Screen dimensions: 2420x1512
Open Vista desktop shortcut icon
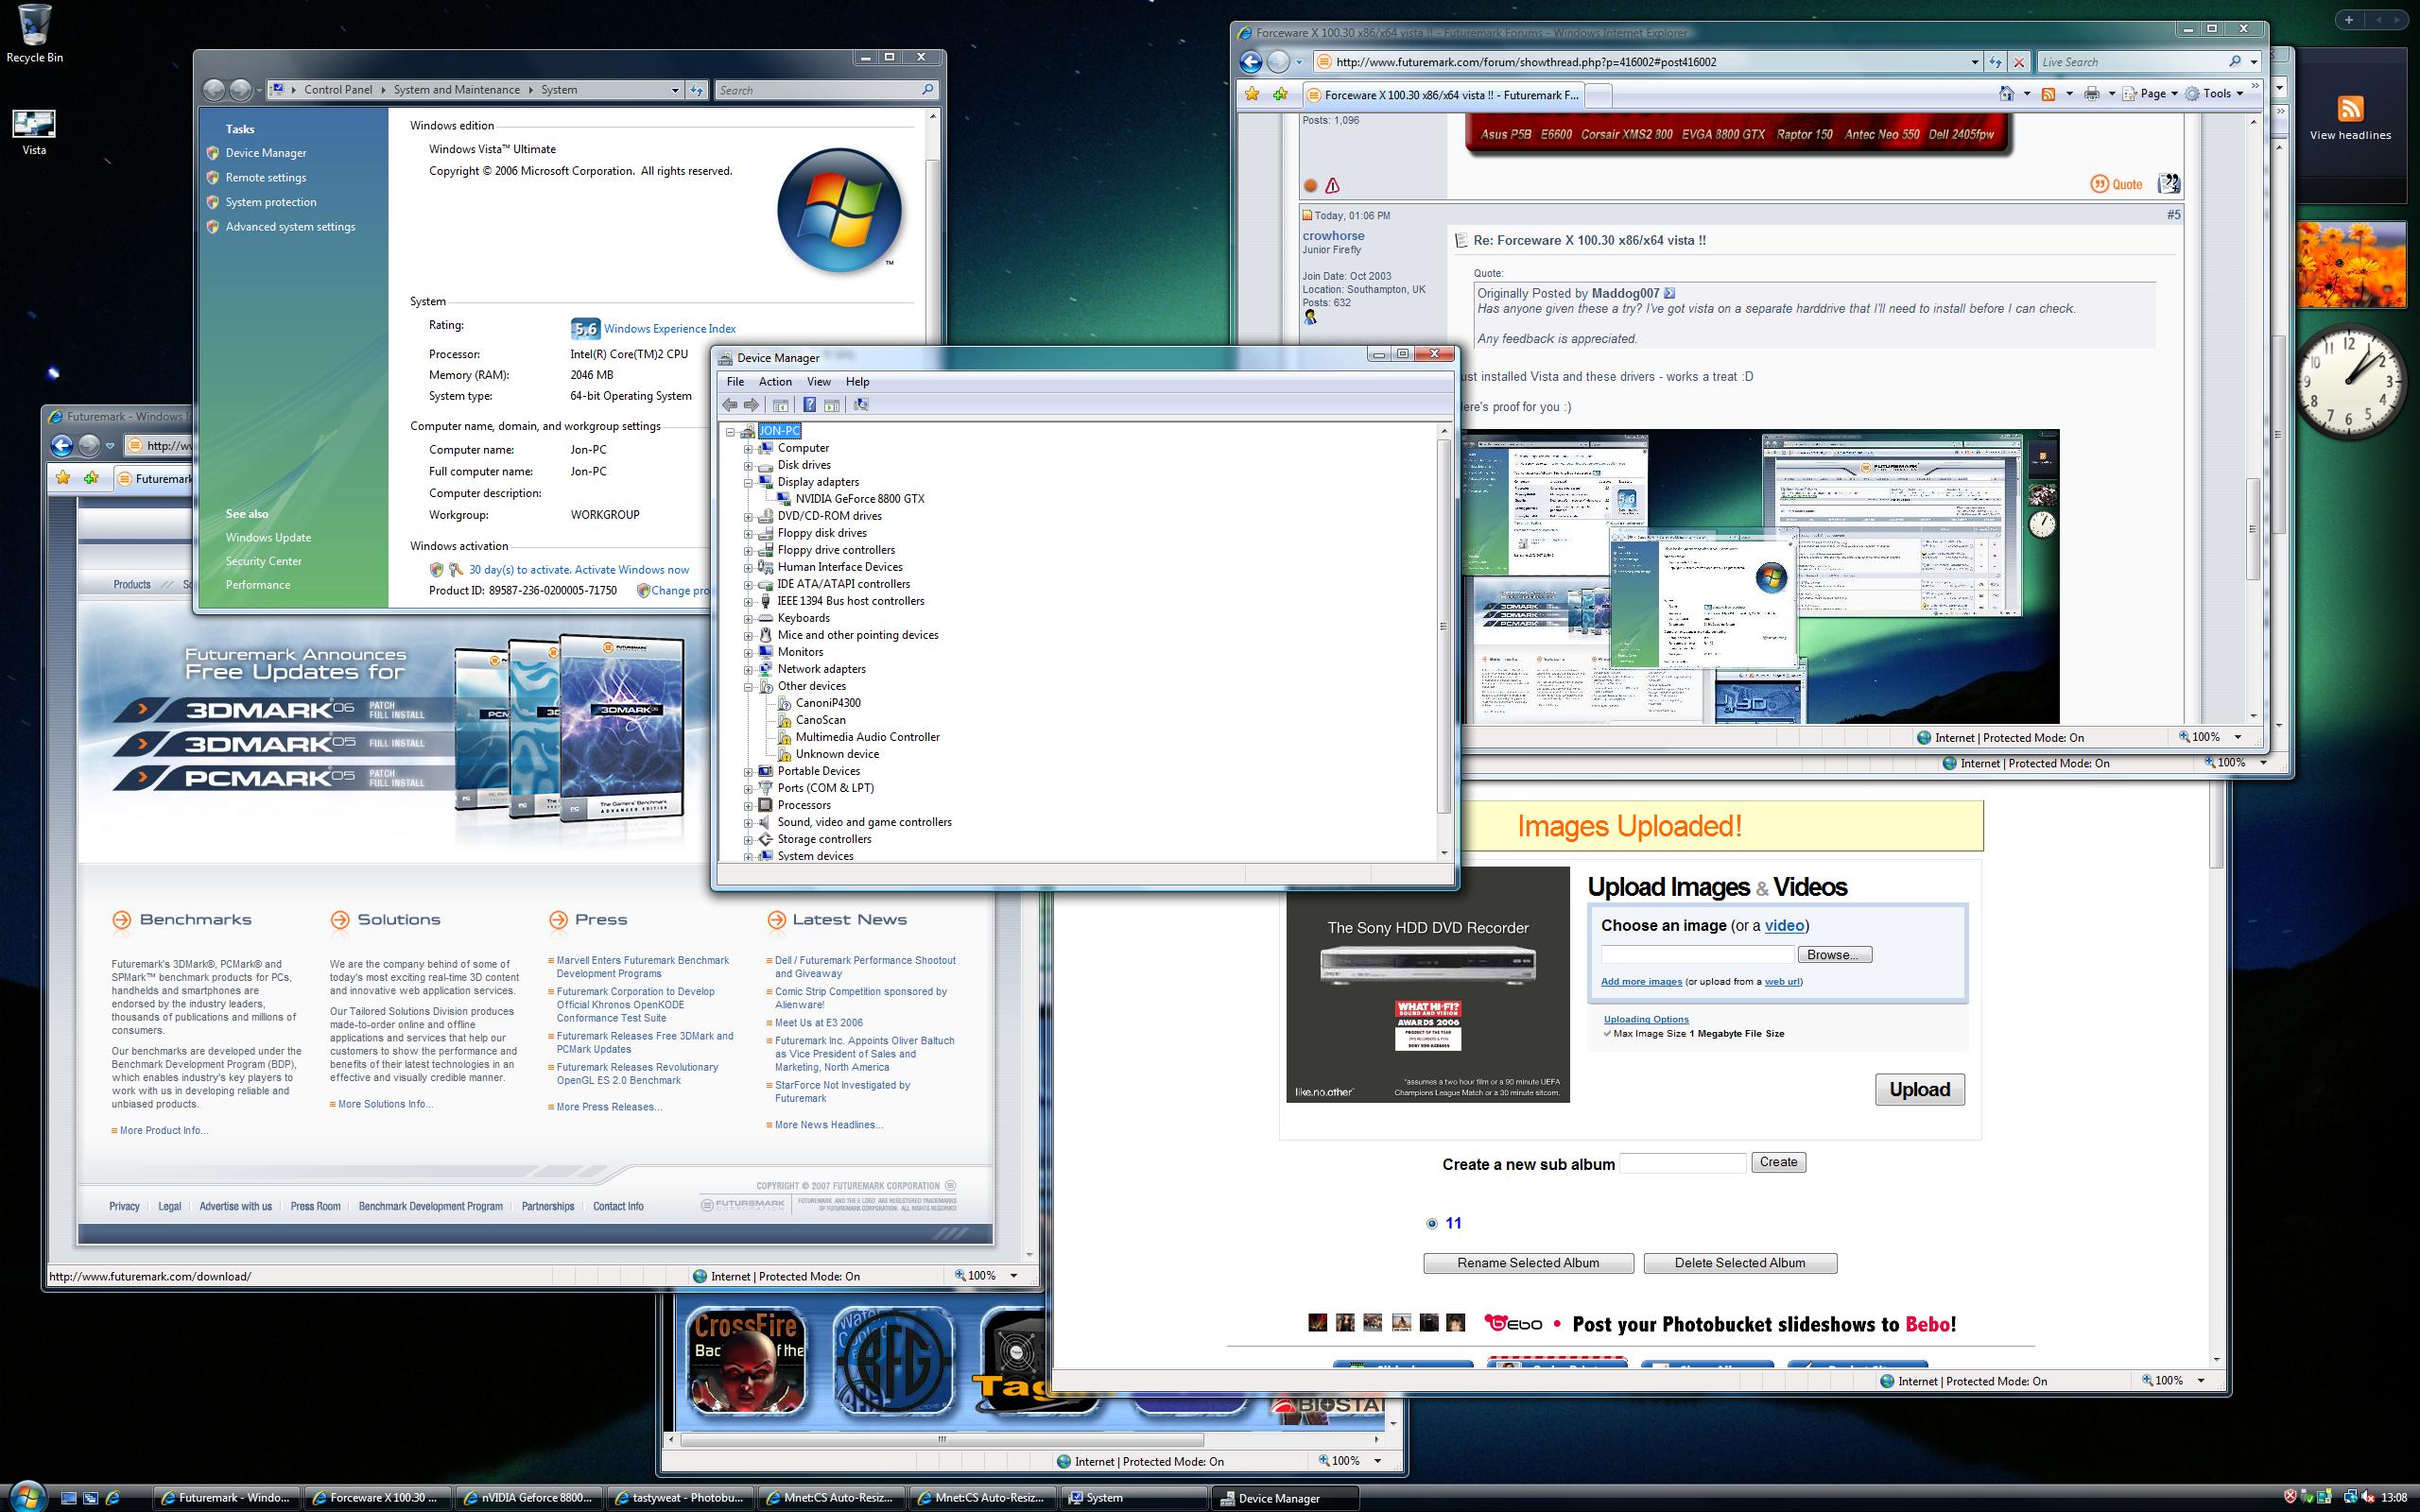pos(34,131)
